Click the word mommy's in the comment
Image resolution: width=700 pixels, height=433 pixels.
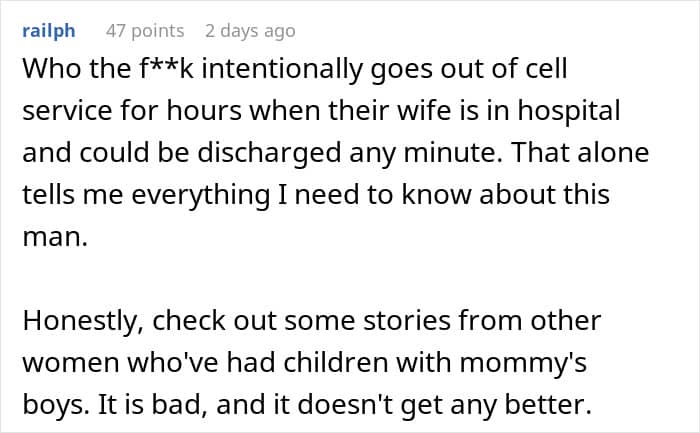(523, 363)
